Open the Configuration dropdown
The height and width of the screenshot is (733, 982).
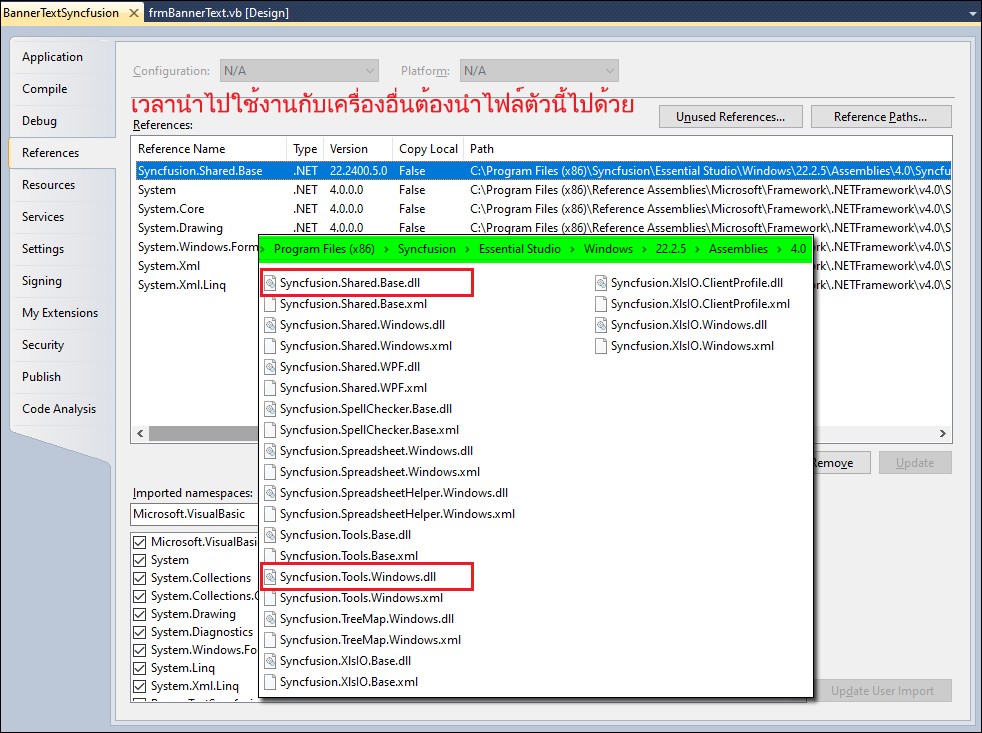click(x=299, y=71)
